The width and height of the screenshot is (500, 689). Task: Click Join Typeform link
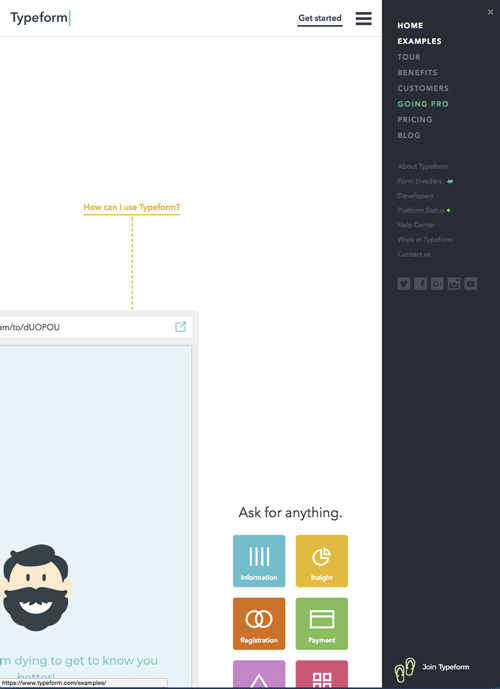pyautogui.click(x=446, y=667)
